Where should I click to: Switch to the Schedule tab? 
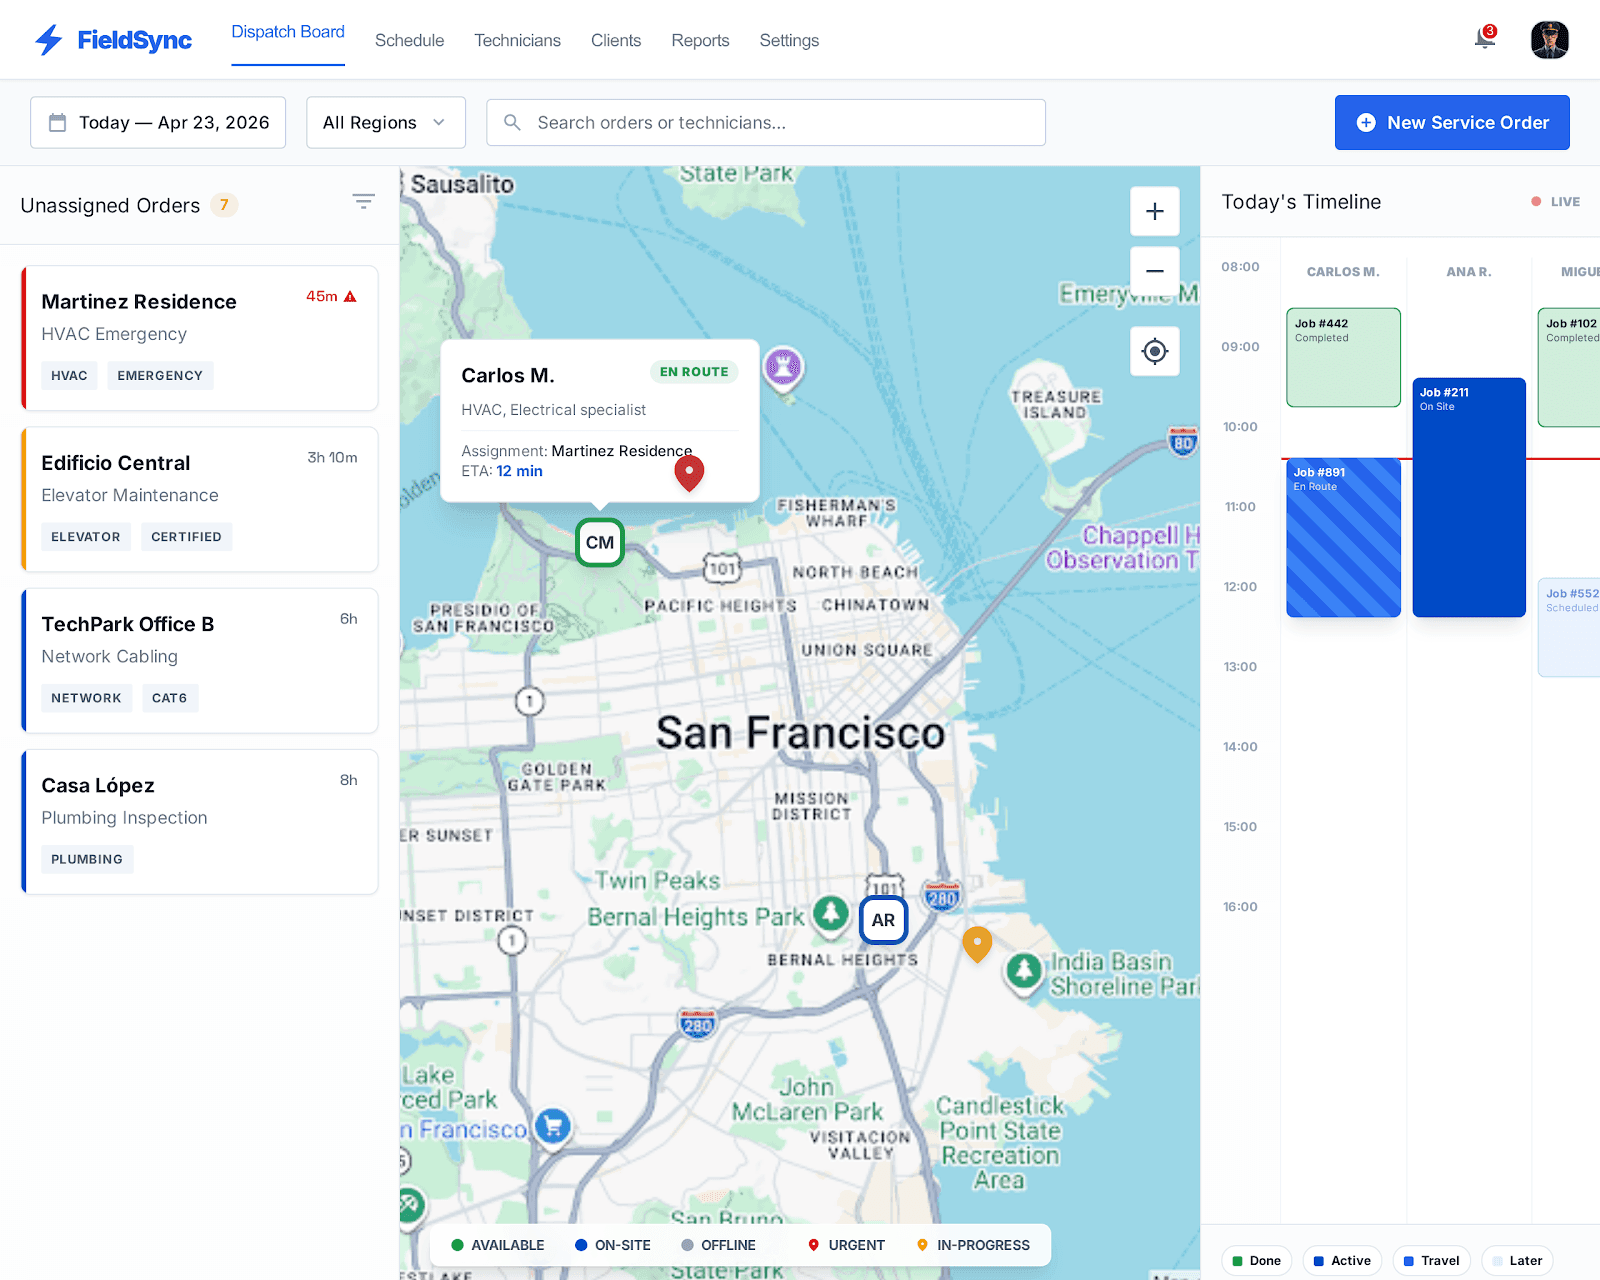[409, 41]
